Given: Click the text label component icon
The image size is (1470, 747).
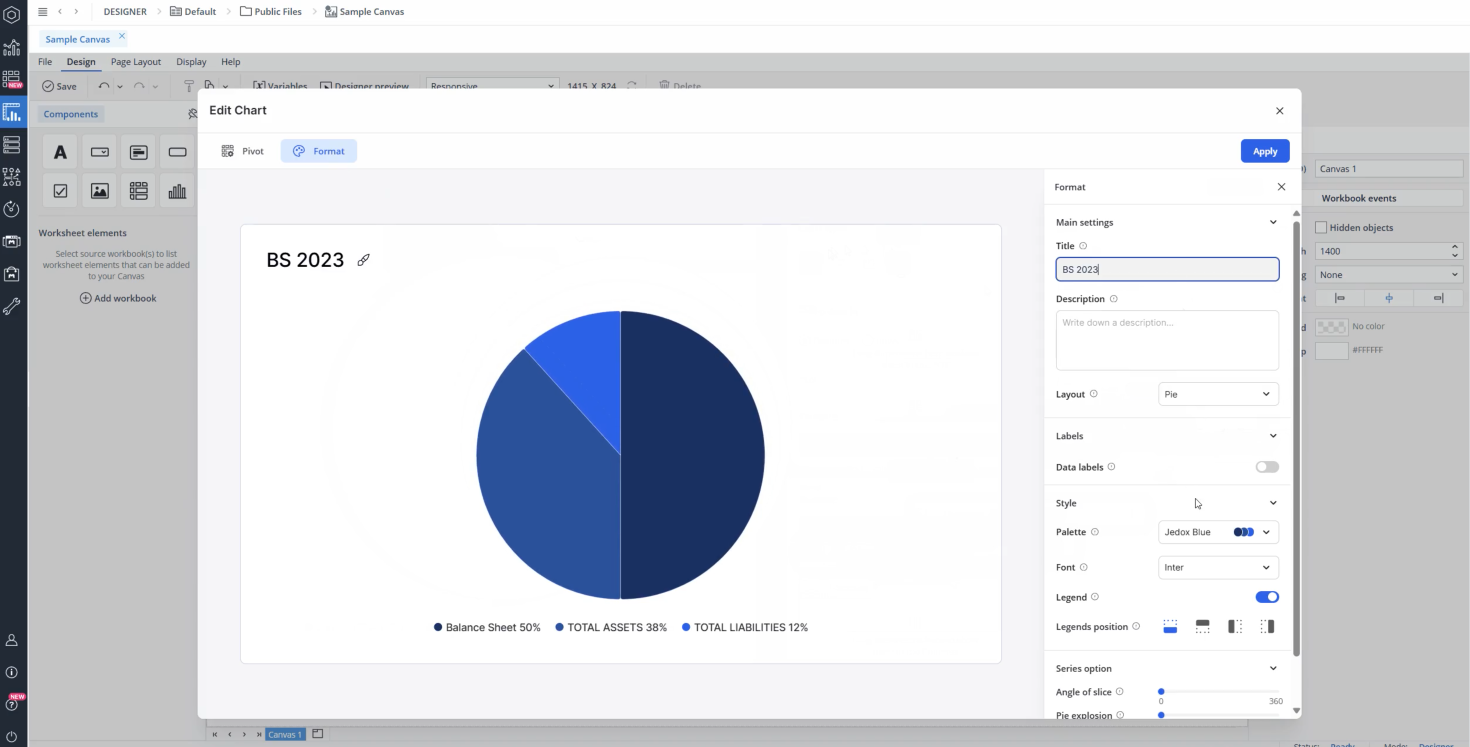Looking at the screenshot, I should 60,152.
